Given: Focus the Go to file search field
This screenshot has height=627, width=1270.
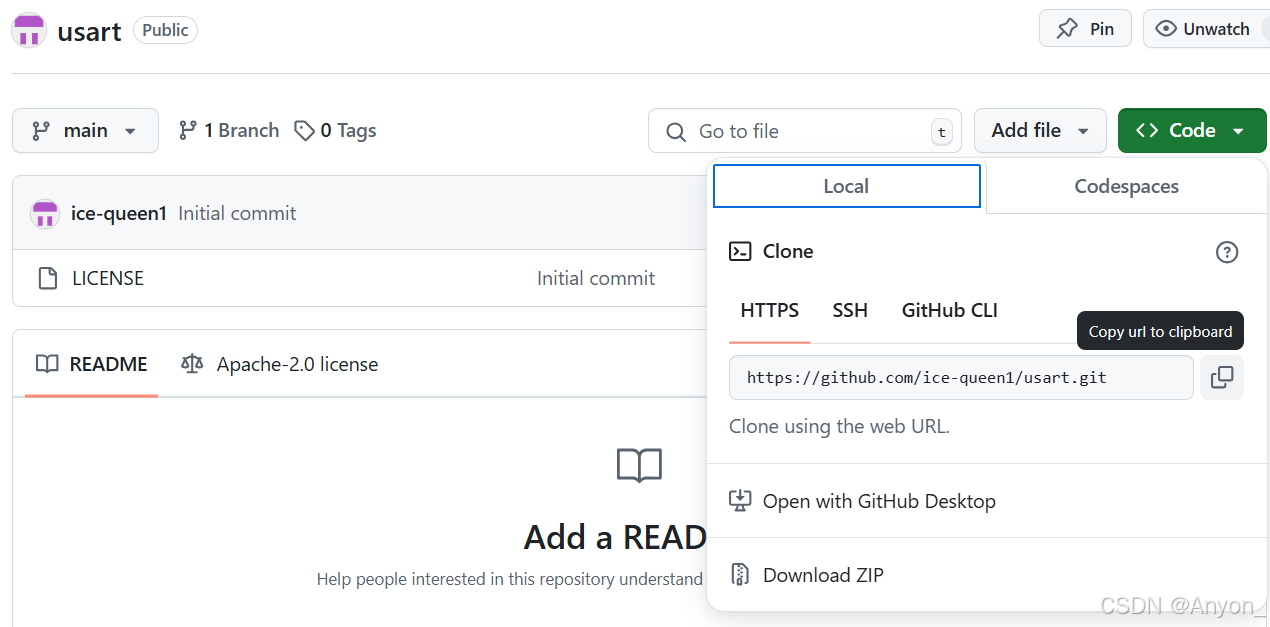Looking at the screenshot, I should click(x=805, y=131).
